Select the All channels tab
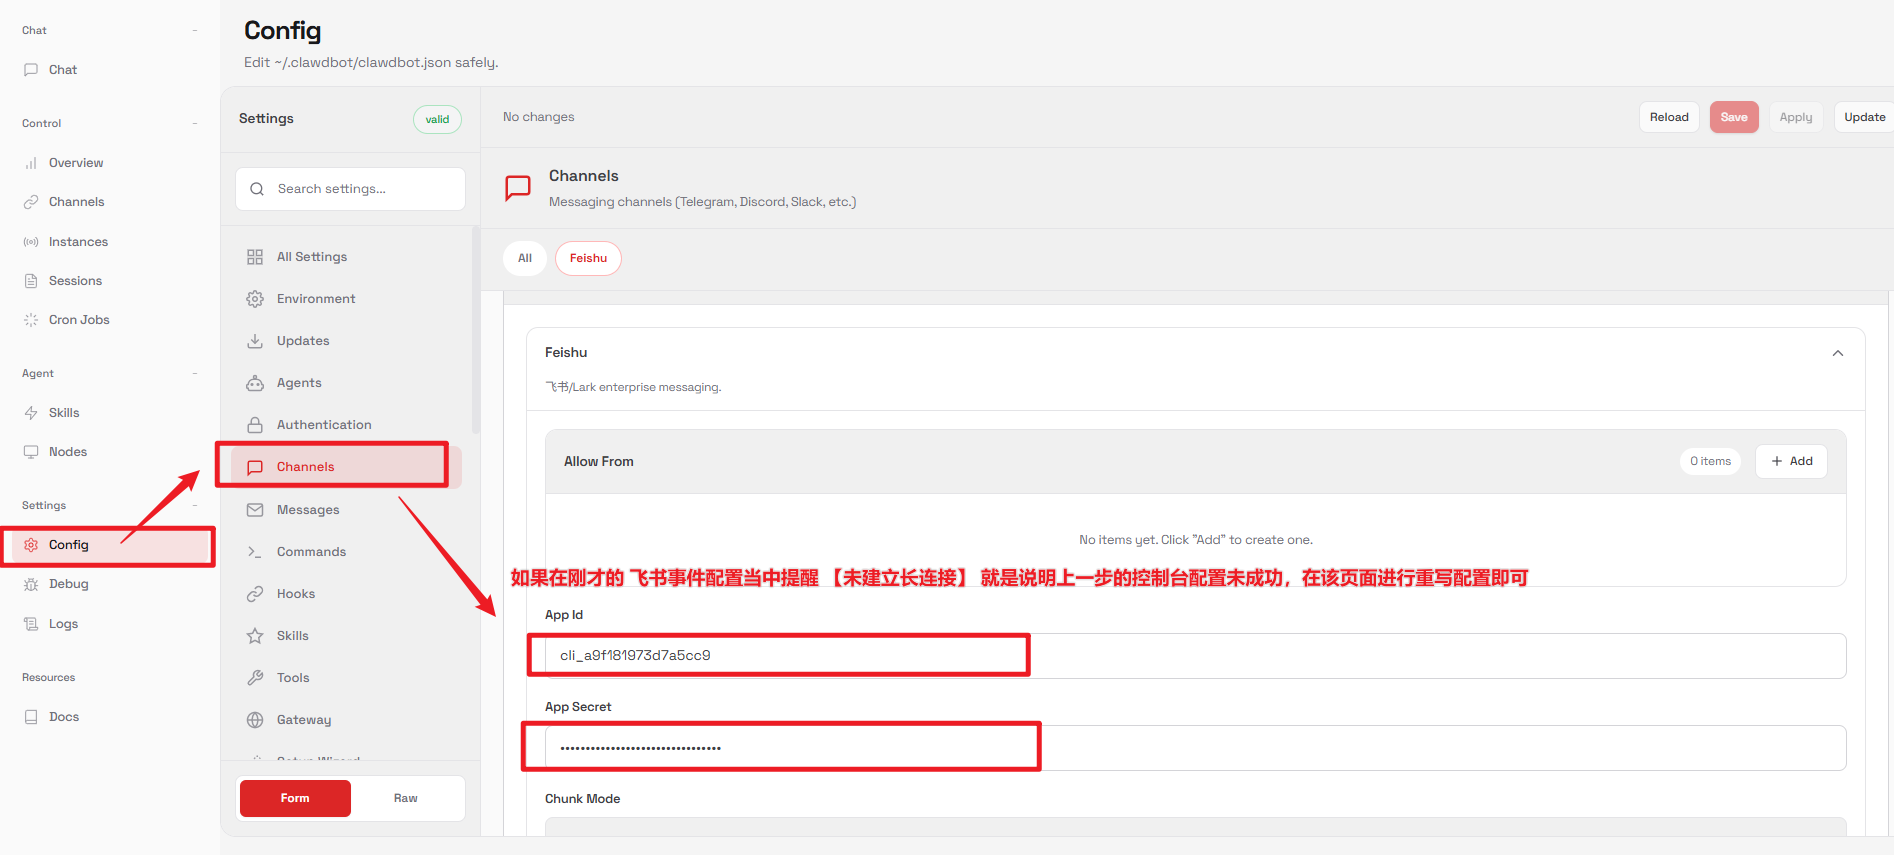The width and height of the screenshot is (1894, 855). [x=525, y=258]
